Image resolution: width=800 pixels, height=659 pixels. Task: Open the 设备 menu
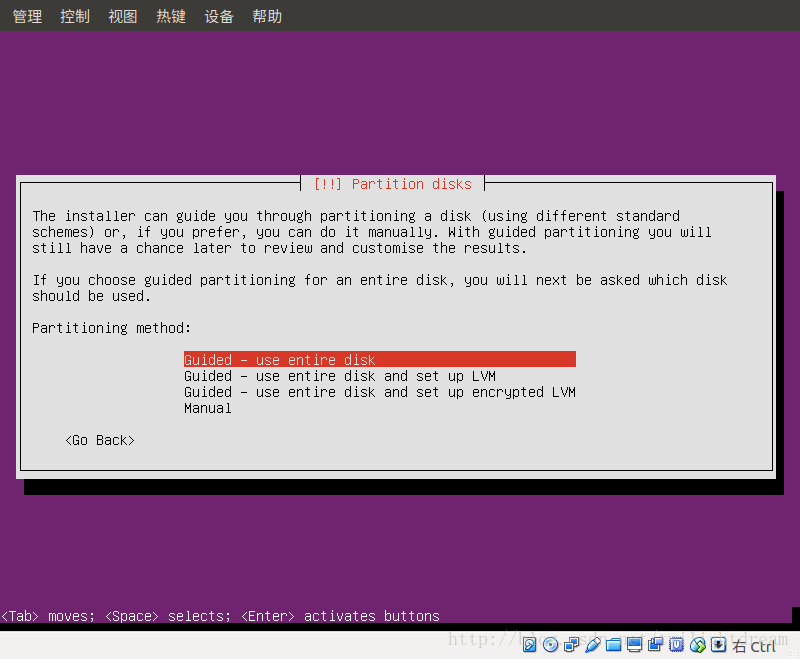[x=219, y=16]
